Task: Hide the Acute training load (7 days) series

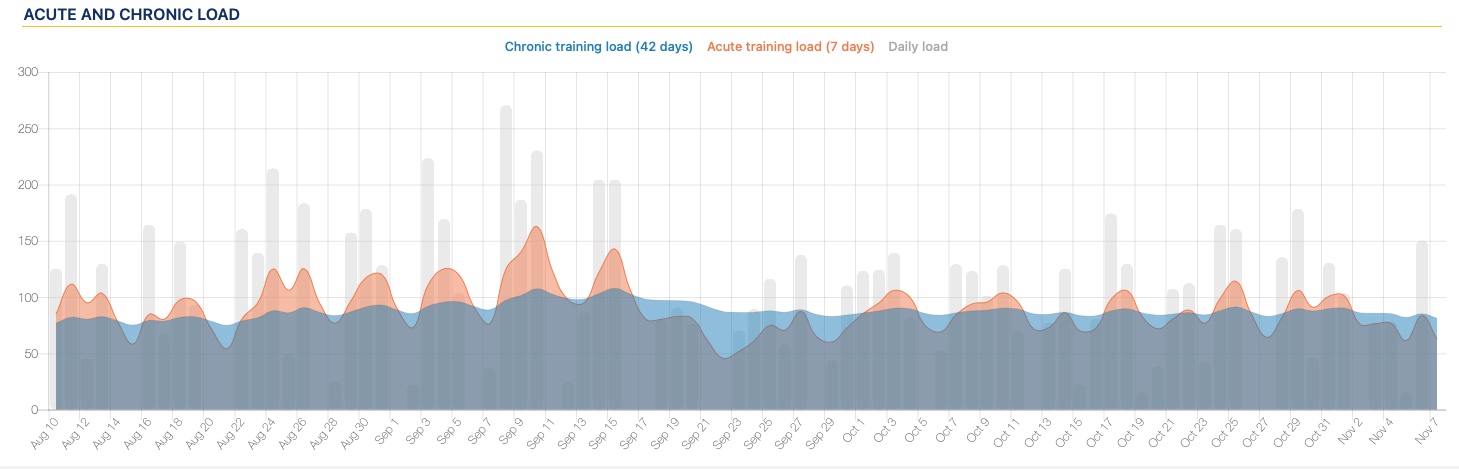Action: point(790,47)
